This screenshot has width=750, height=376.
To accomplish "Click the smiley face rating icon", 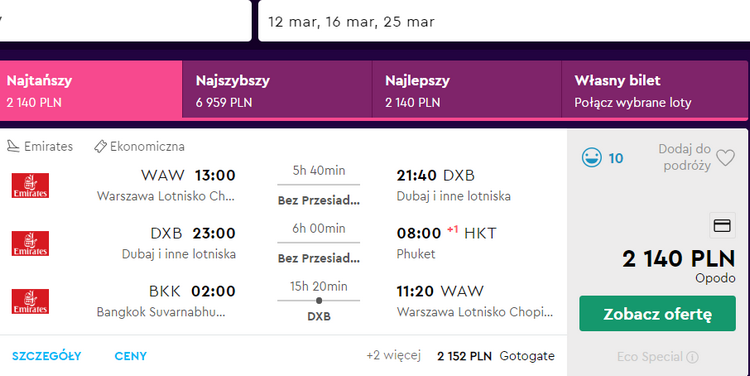I will click(x=592, y=158).
